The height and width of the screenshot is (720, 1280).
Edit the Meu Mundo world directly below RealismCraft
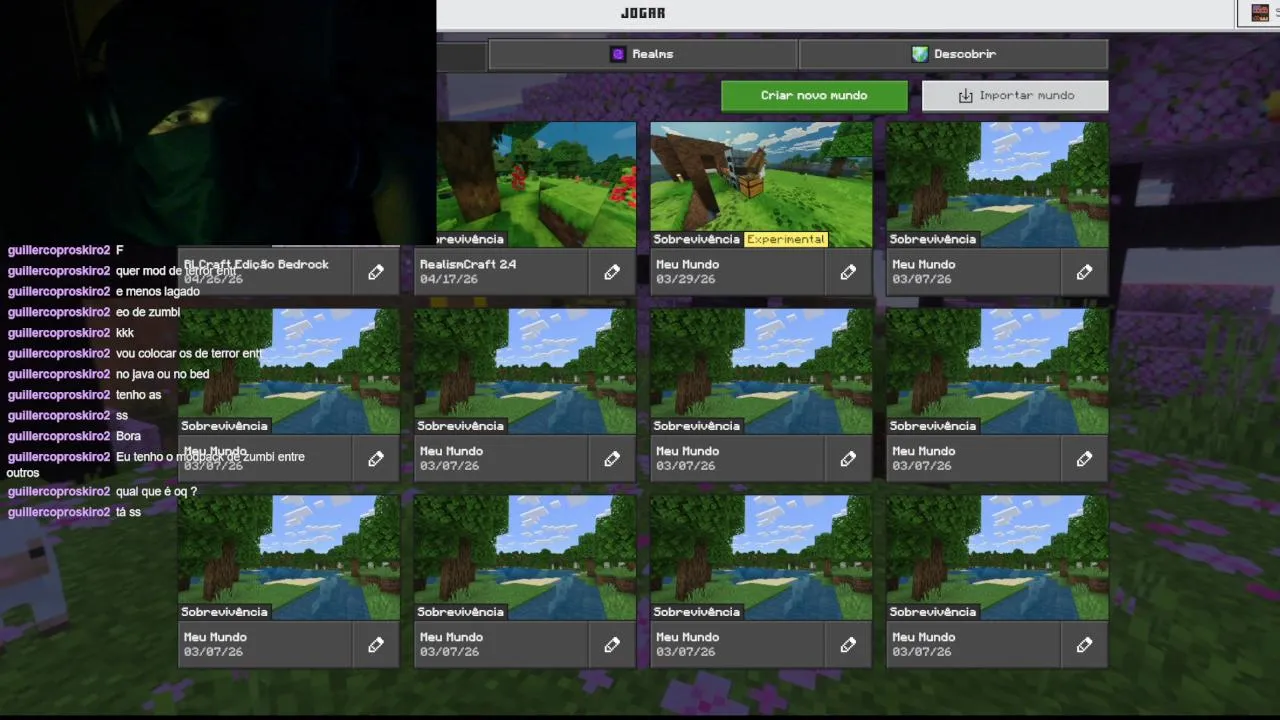tap(612, 459)
